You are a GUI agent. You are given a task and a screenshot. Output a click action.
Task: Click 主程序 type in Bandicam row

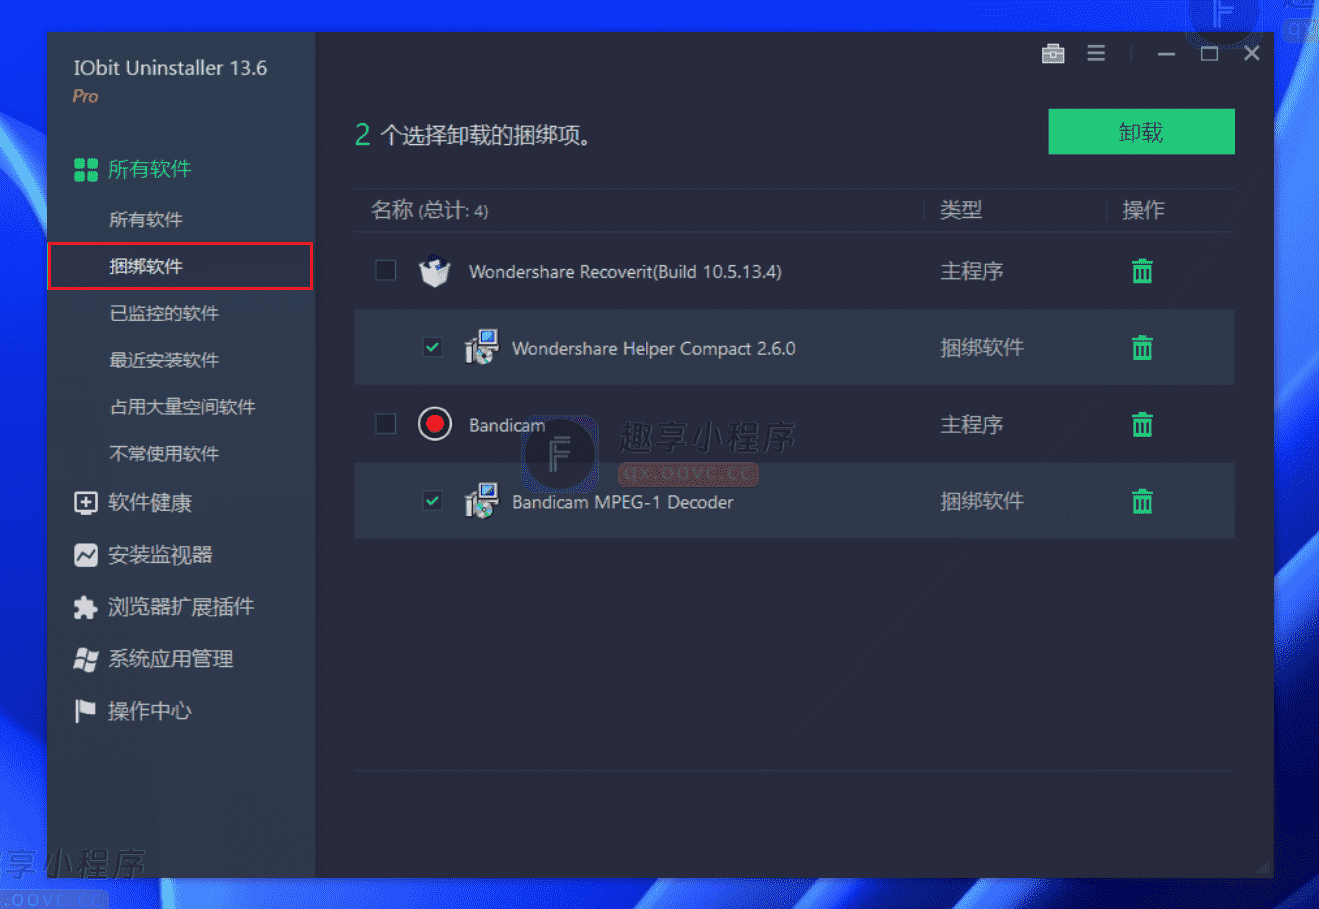pyautogui.click(x=972, y=425)
